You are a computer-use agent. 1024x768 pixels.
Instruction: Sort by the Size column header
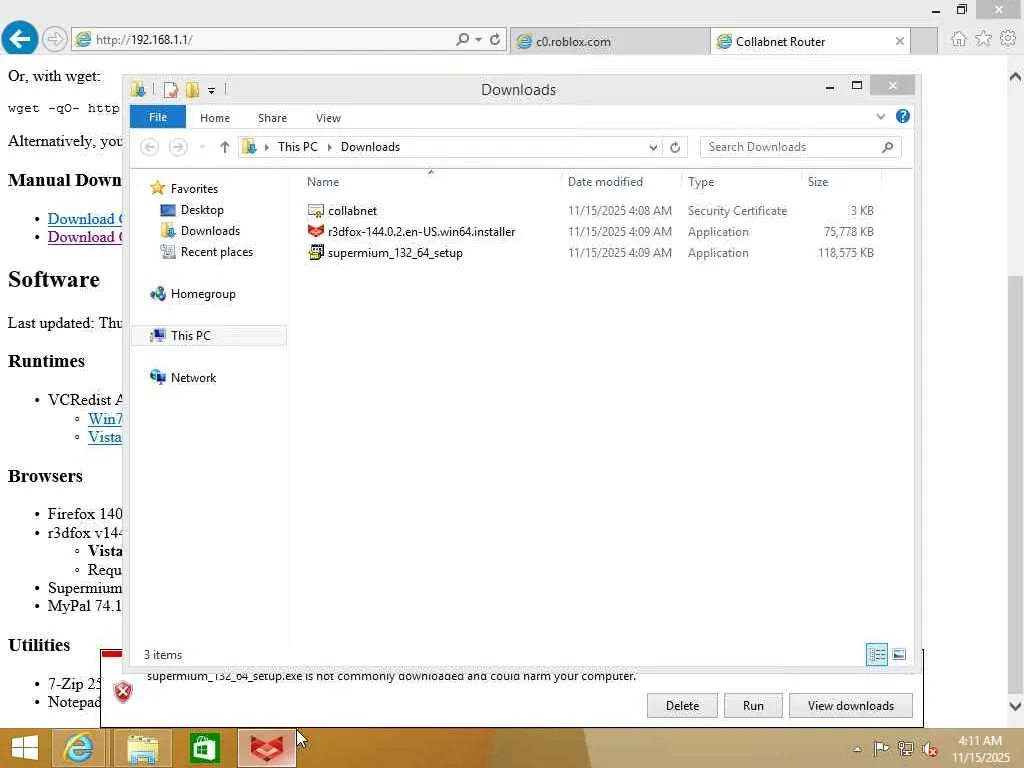[x=841, y=182]
